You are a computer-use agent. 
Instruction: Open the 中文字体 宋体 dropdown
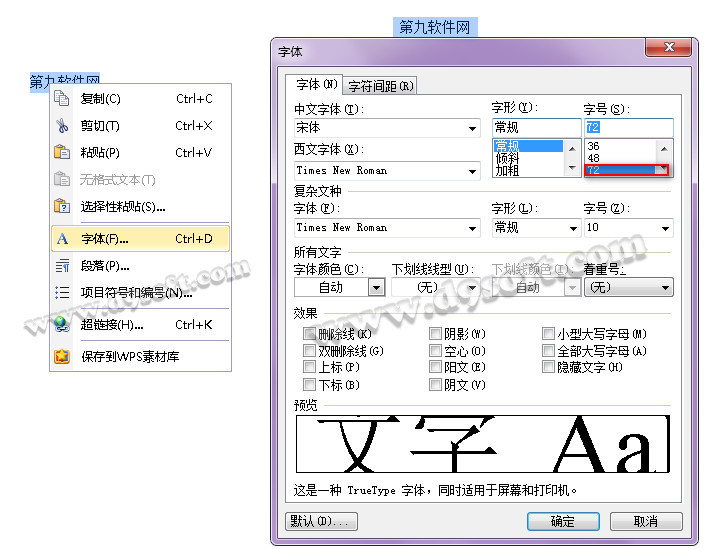pyautogui.click(x=387, y=128)
